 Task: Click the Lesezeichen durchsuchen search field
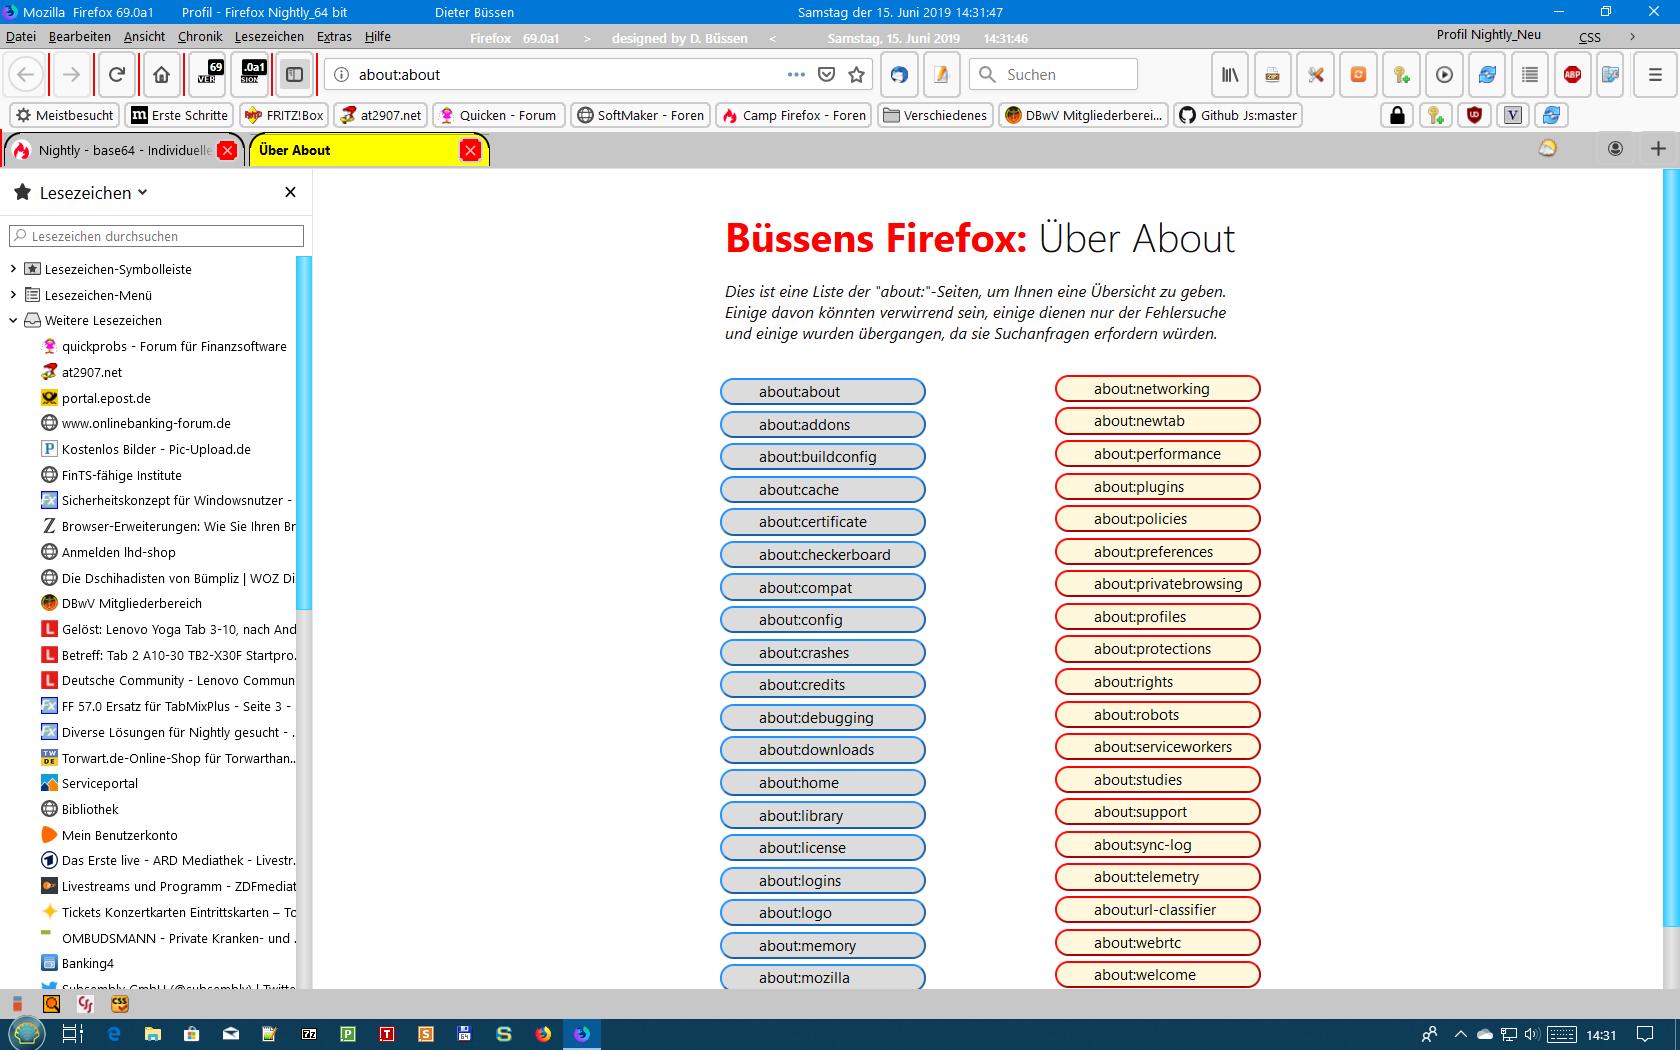tap(157, 236)
